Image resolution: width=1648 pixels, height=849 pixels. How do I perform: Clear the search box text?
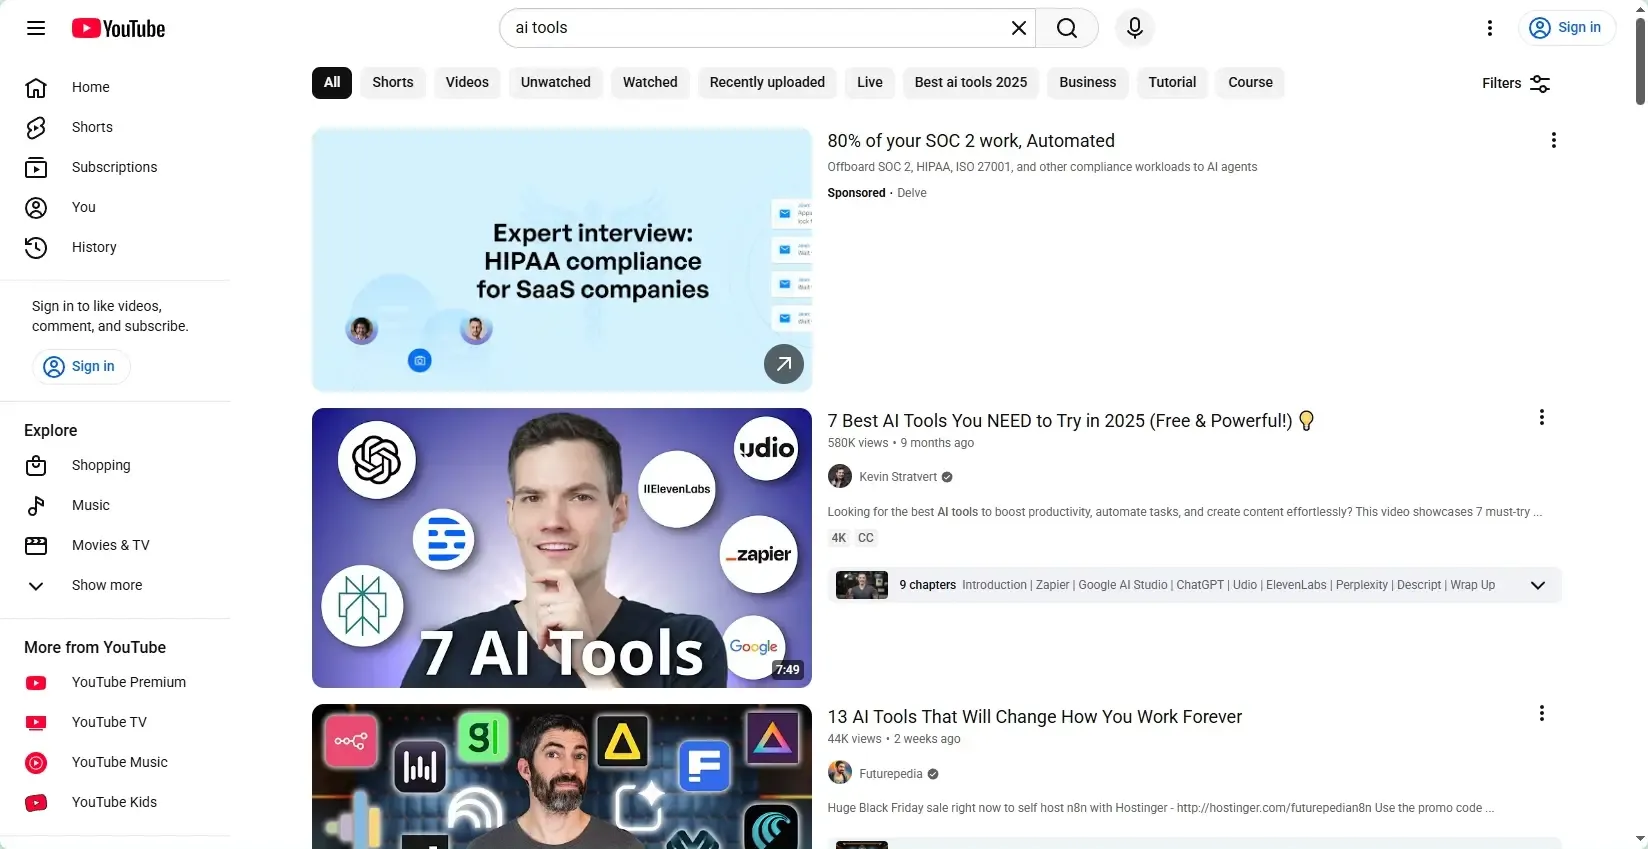(x=1018, y=28)
